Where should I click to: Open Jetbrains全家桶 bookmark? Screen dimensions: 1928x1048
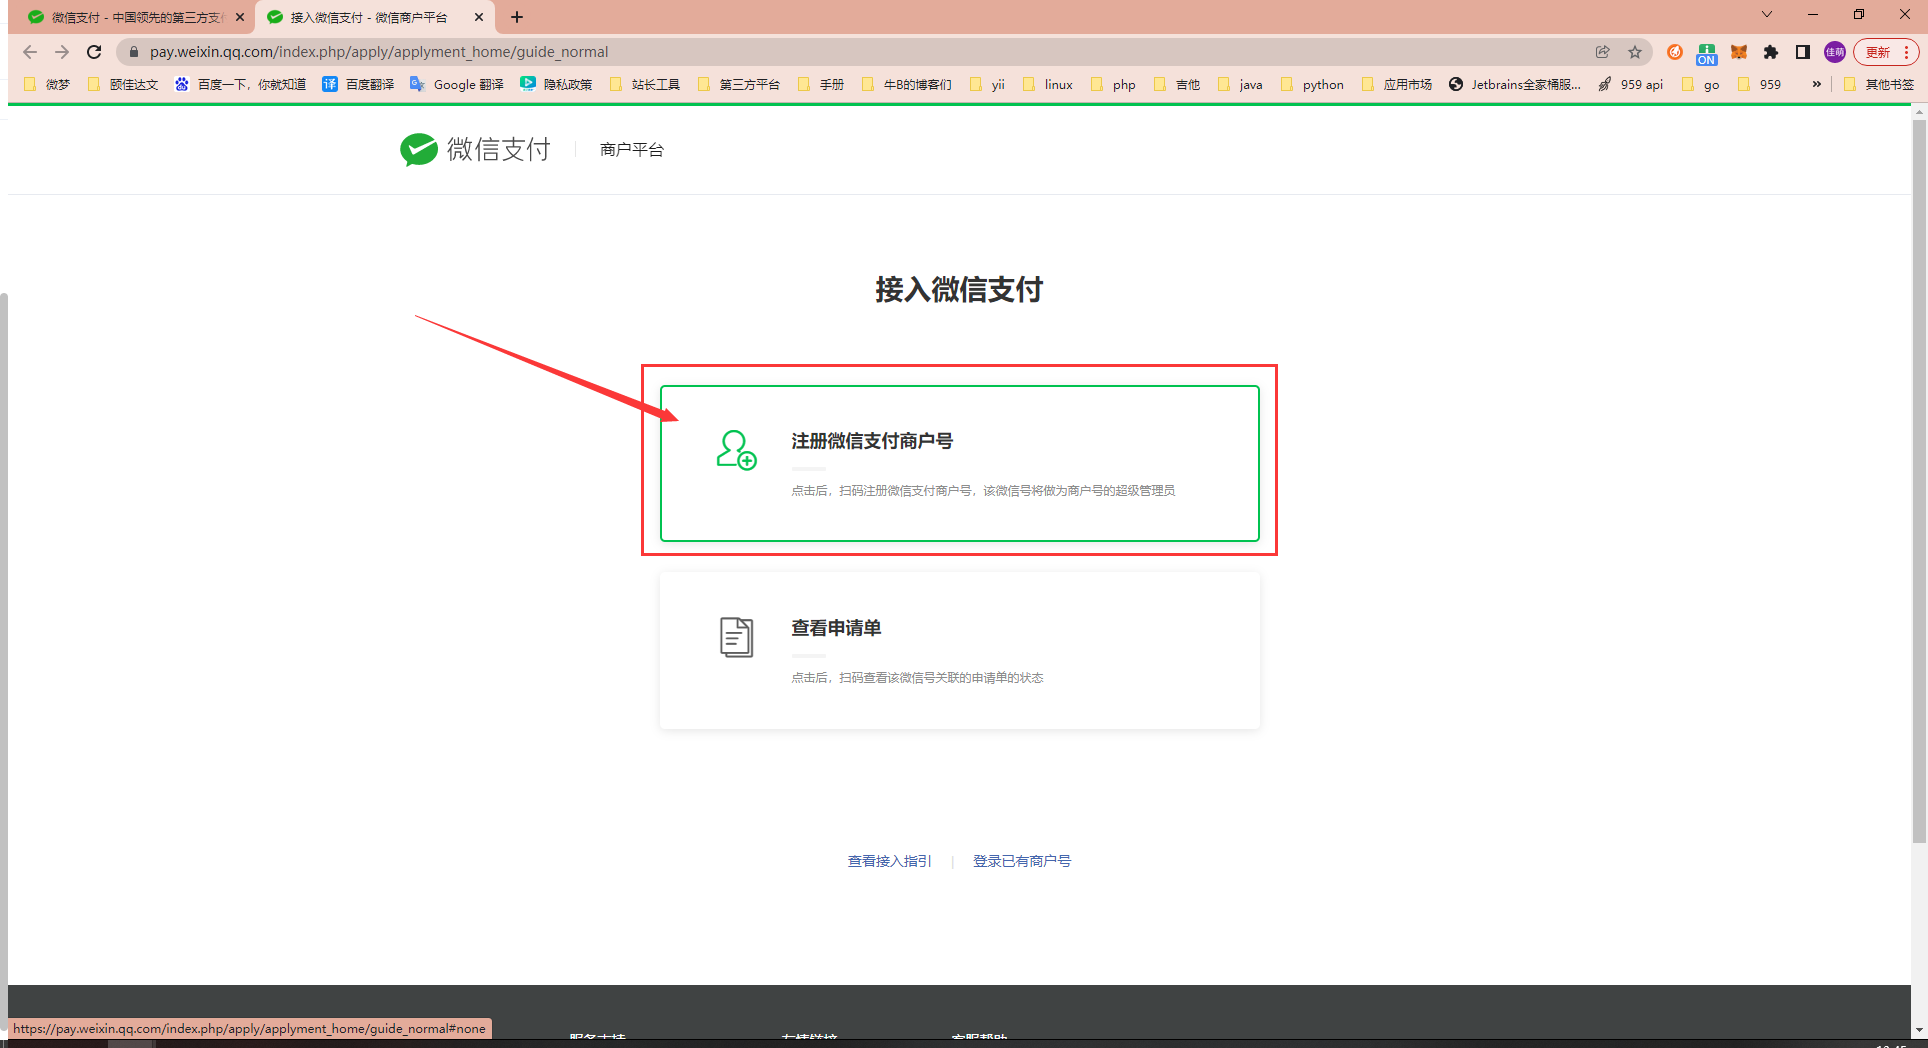1515,84
